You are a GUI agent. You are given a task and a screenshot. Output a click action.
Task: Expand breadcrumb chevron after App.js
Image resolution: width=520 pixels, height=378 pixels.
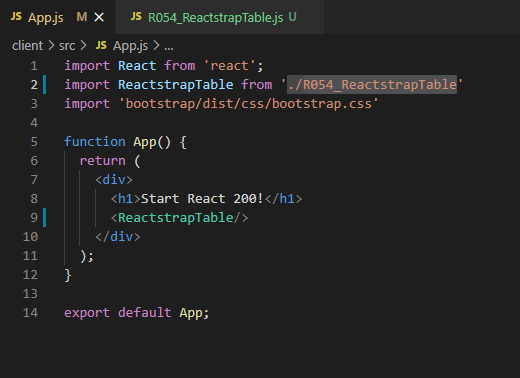pyautogui.click(x=156, y=46)
